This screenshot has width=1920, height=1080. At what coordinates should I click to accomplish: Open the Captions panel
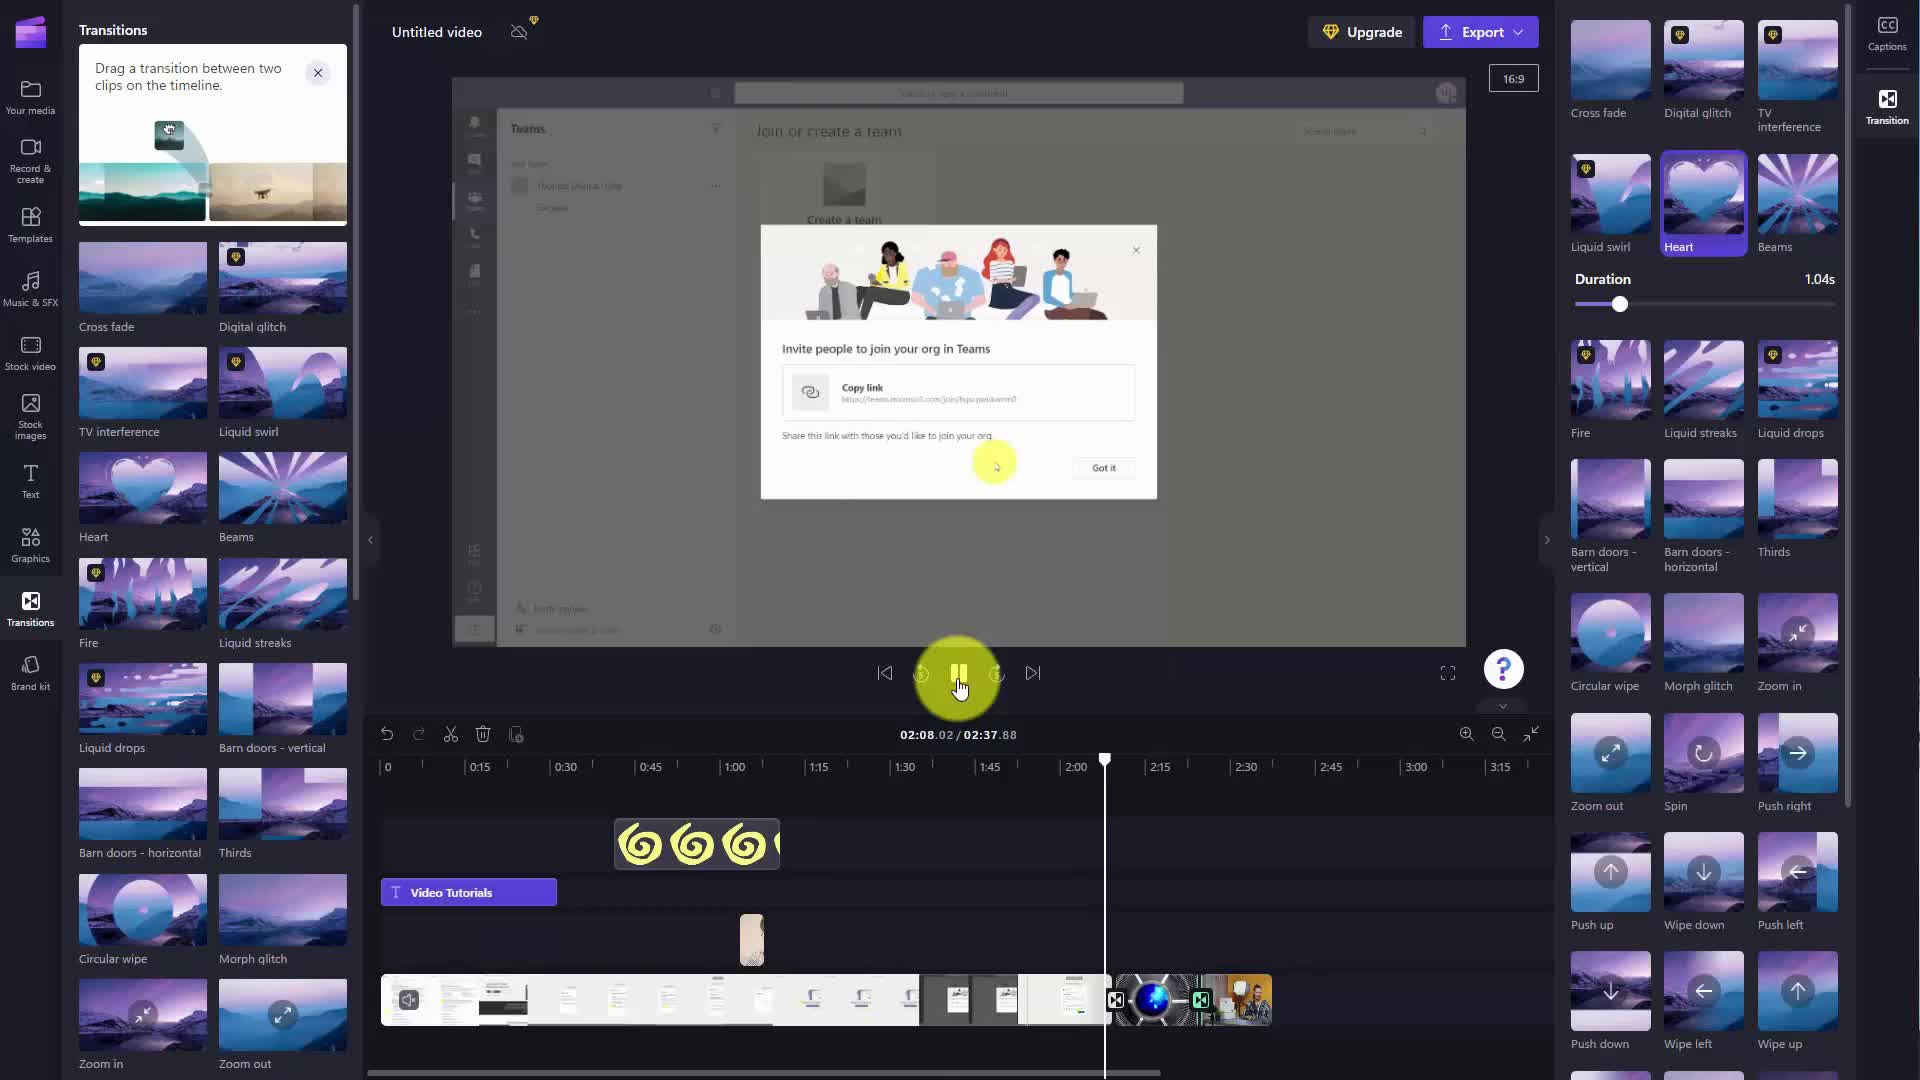pyautogui.click(x=1887, y=33)
